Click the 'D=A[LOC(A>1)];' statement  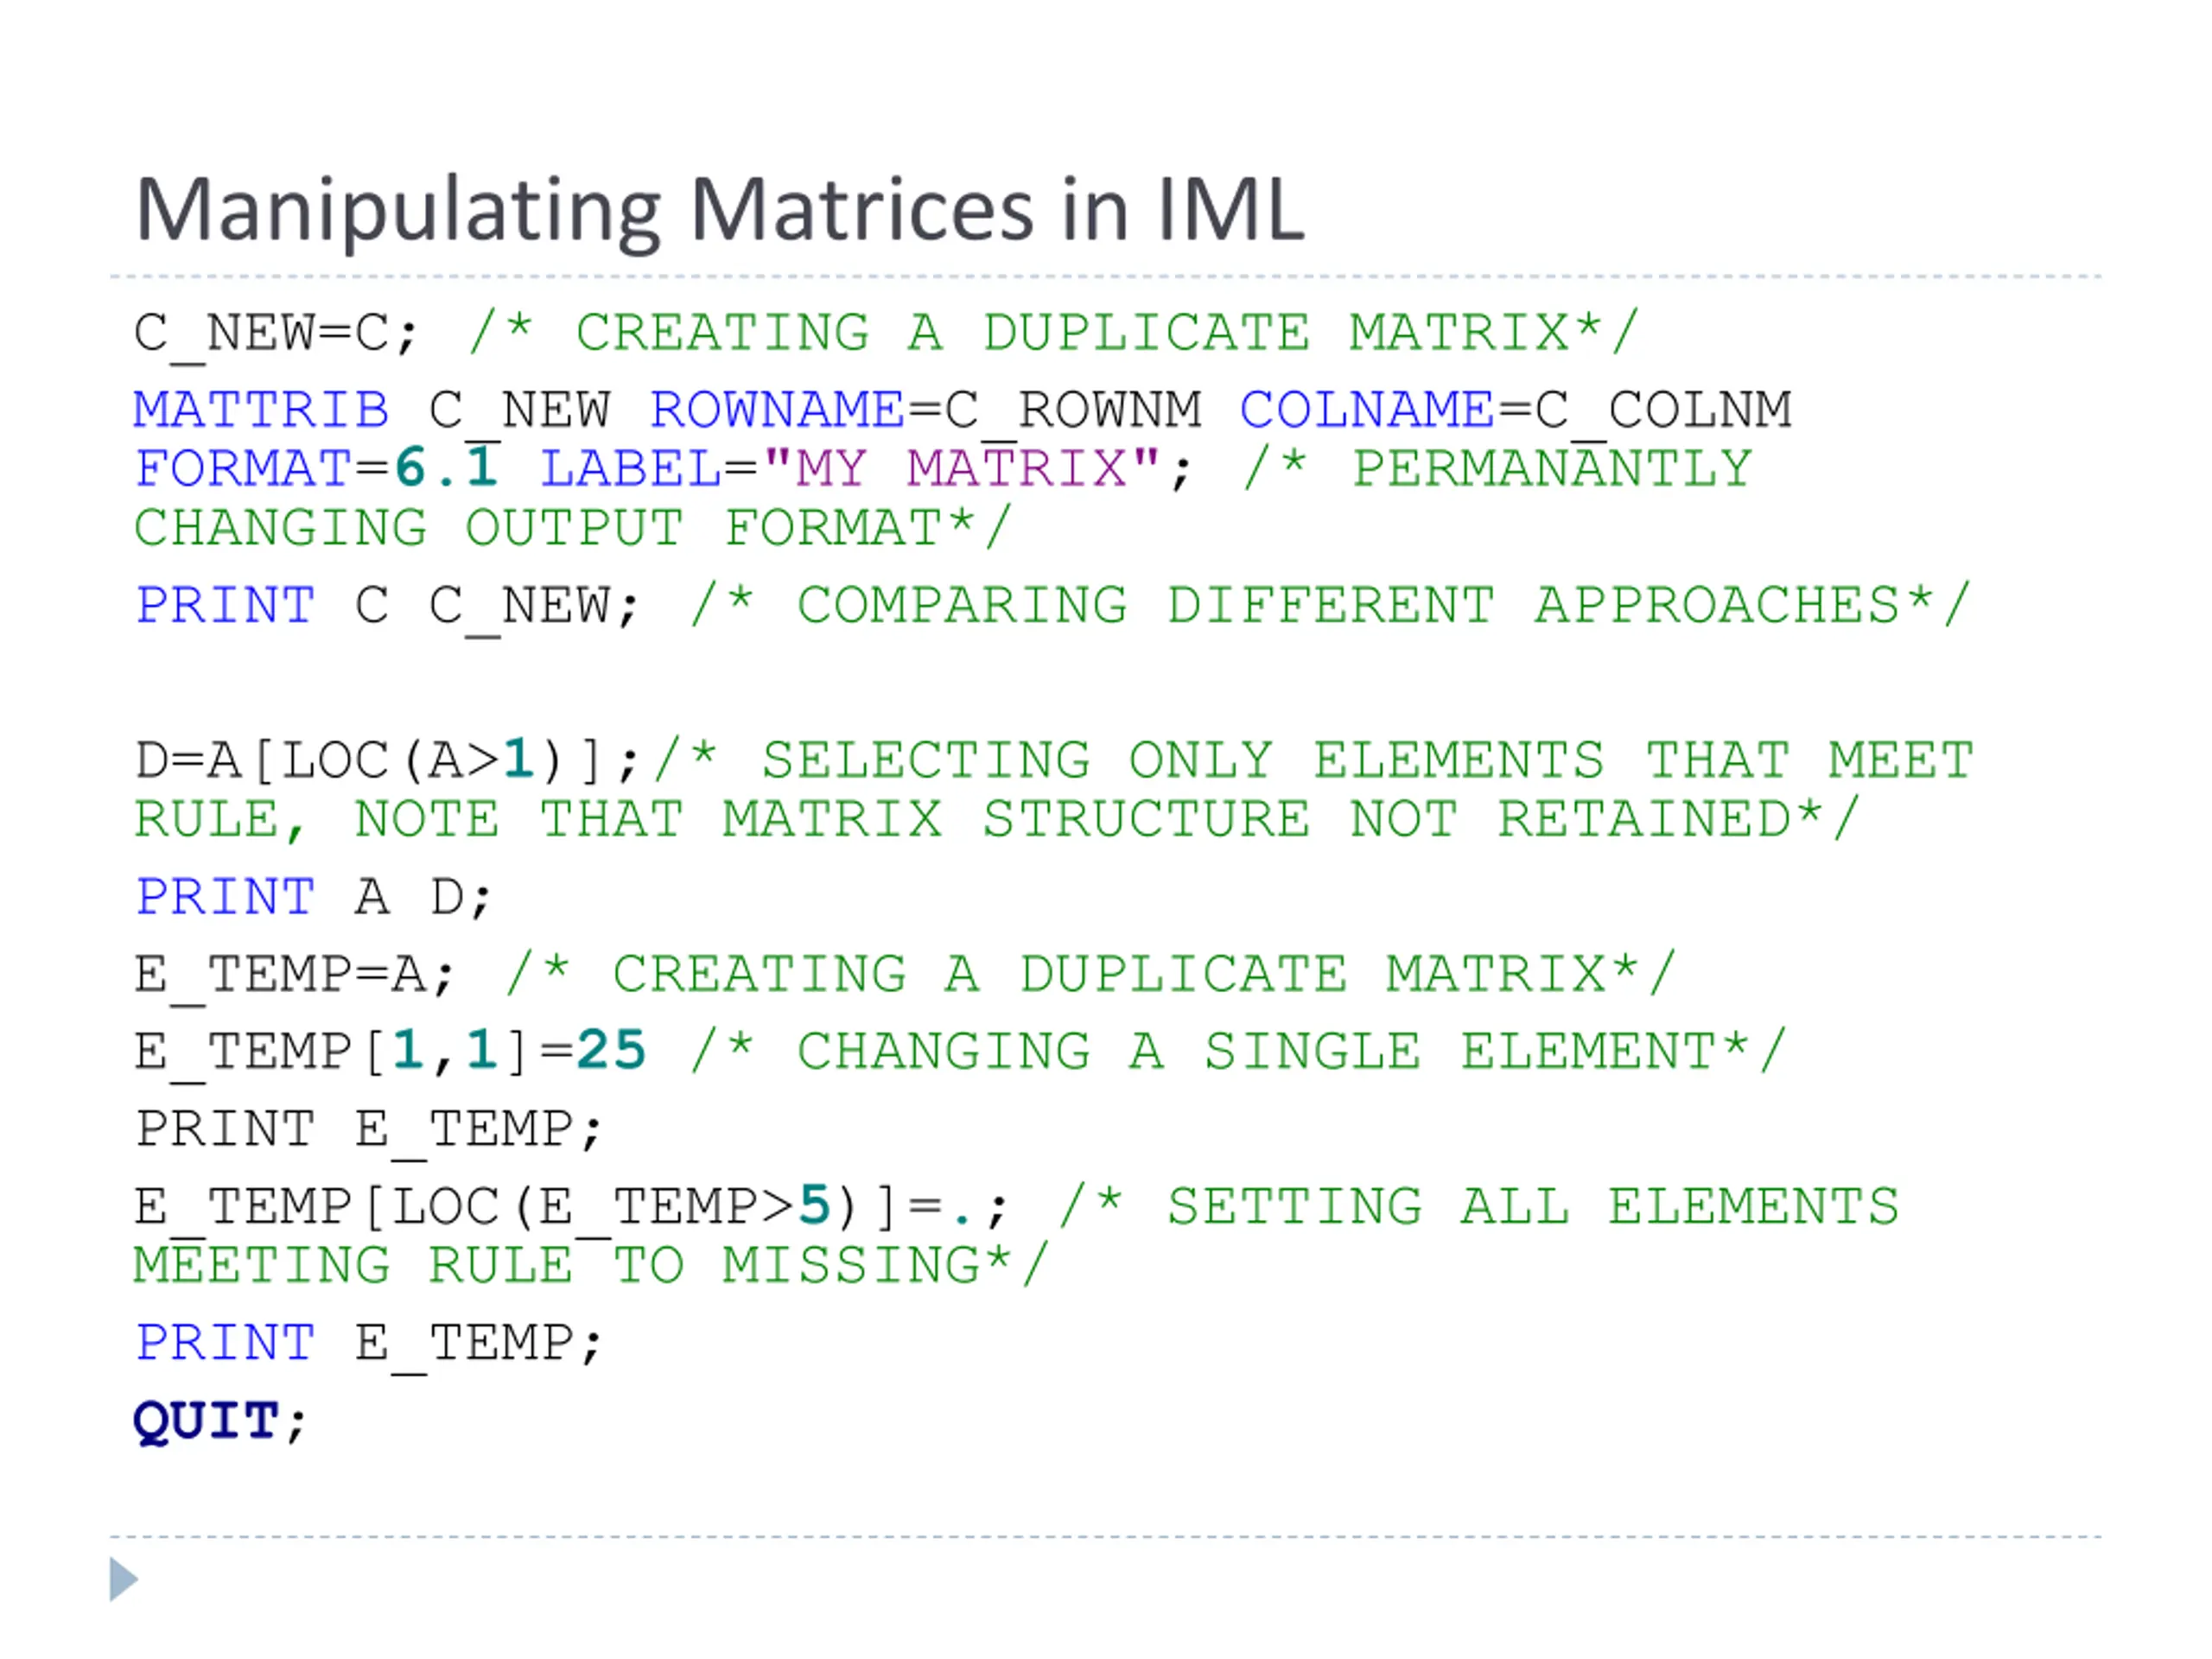pos(387,761)
